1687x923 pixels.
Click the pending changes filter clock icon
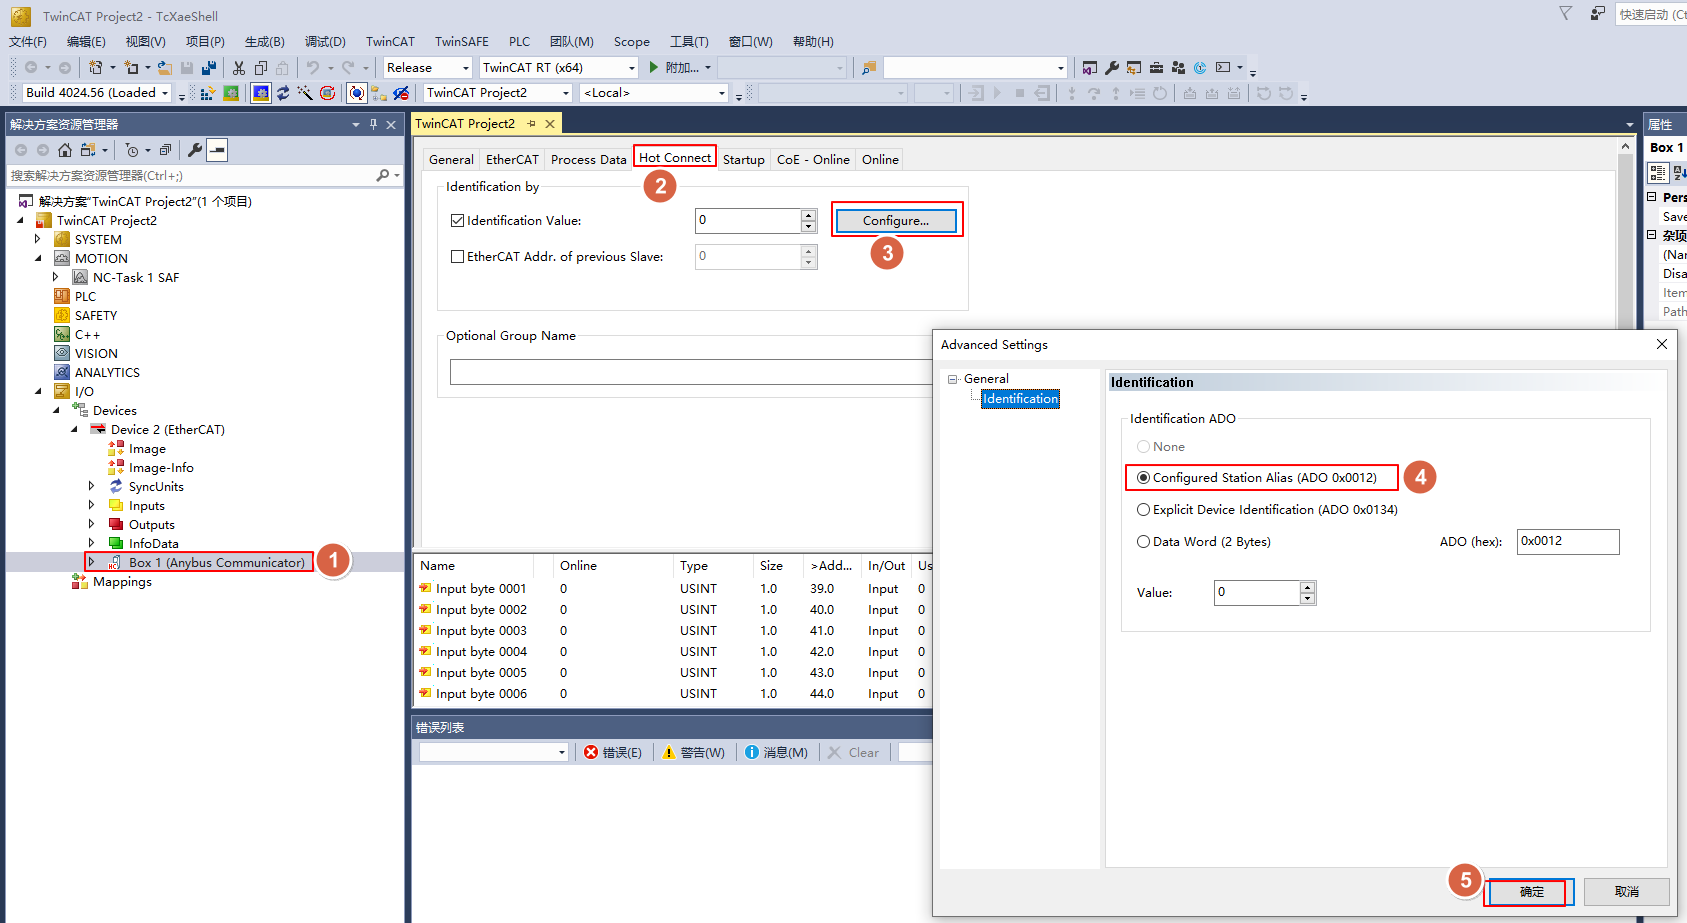pos(132,150)
